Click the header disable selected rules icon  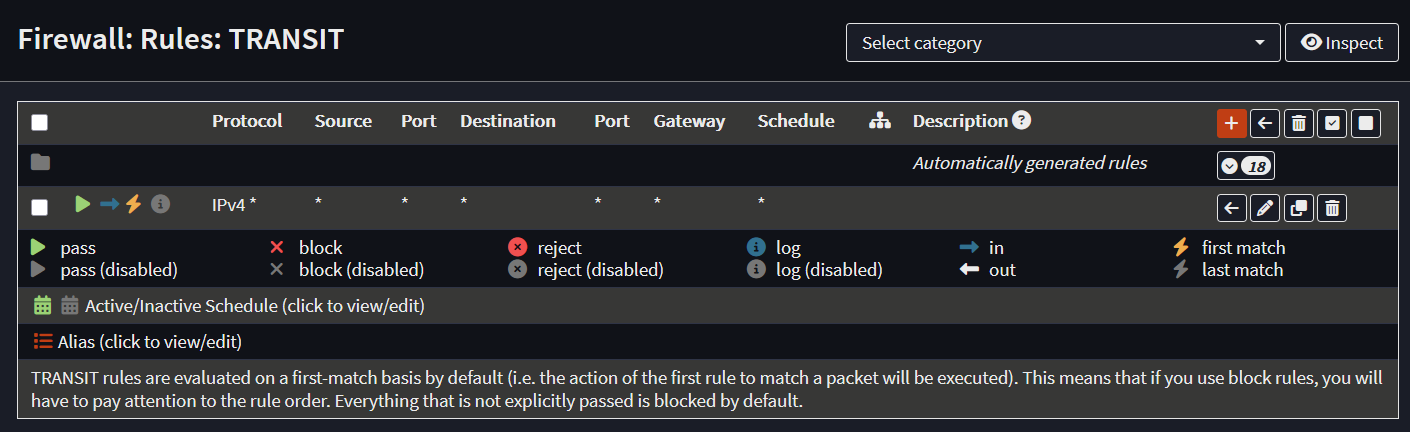point(1366,123)
